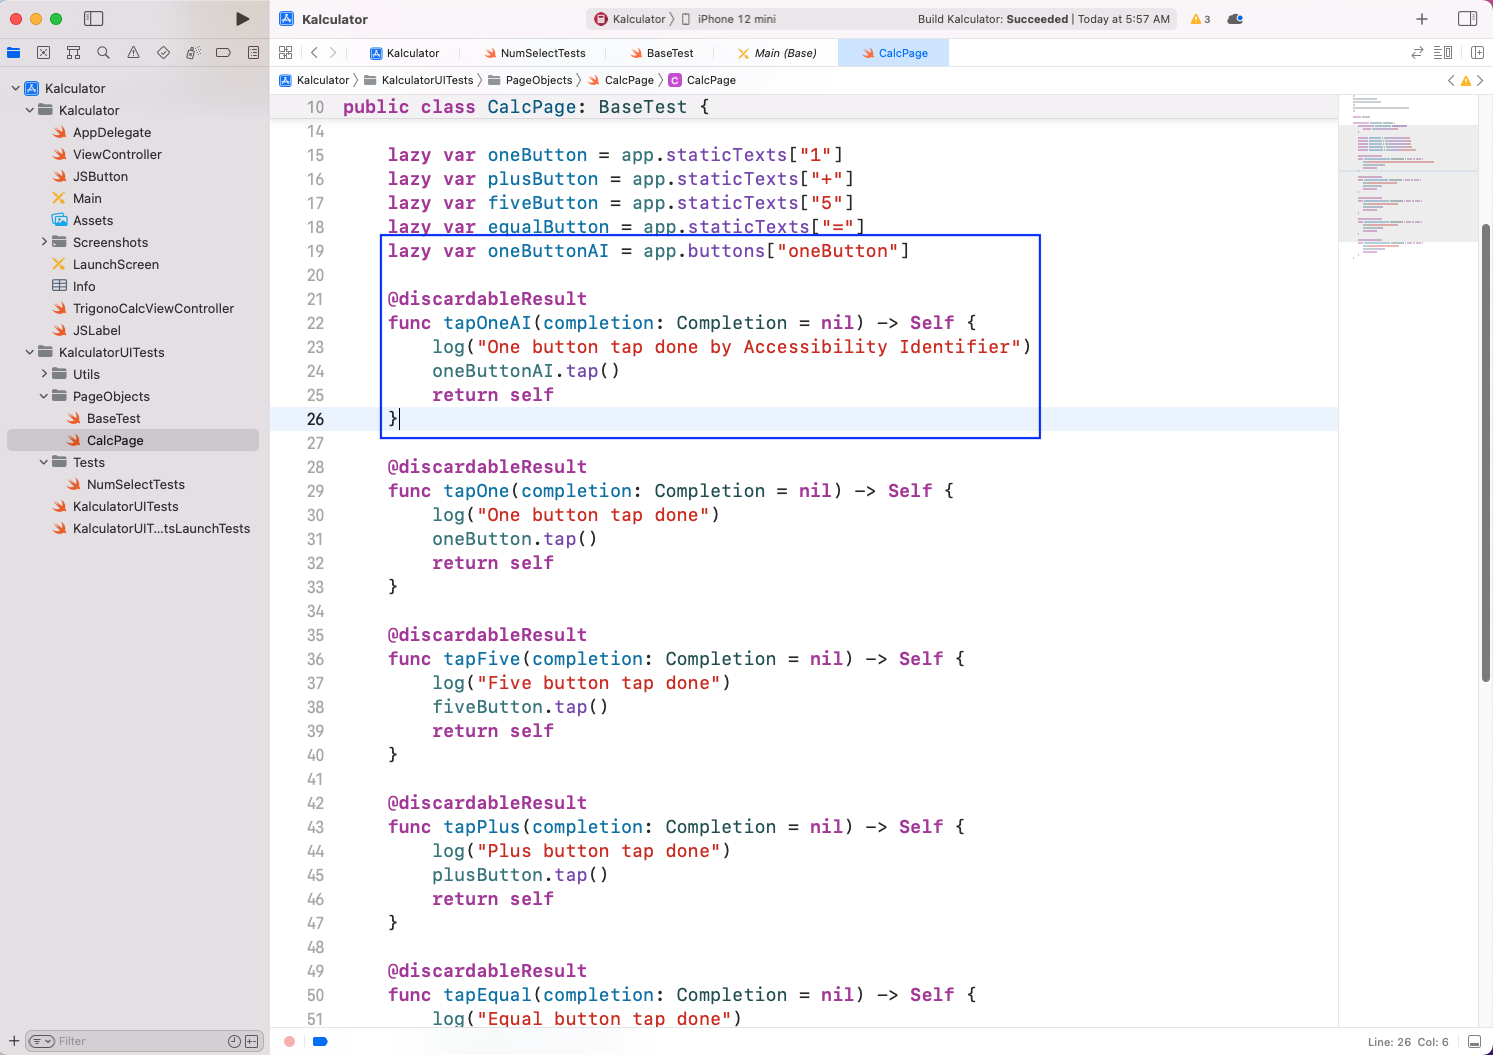Toggle the debug area panel
Image resolution: width=1493 pixels, height=1055 pixels.
(x=1474, y=1041)
